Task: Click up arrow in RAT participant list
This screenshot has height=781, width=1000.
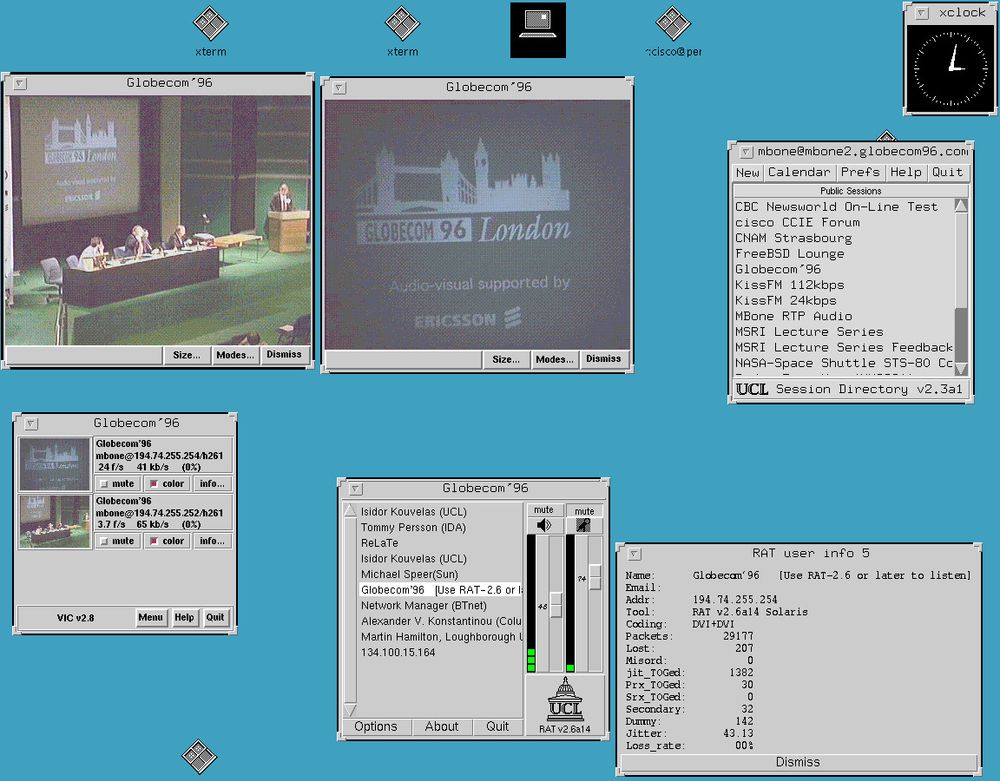Action: [x=350, y=511]
